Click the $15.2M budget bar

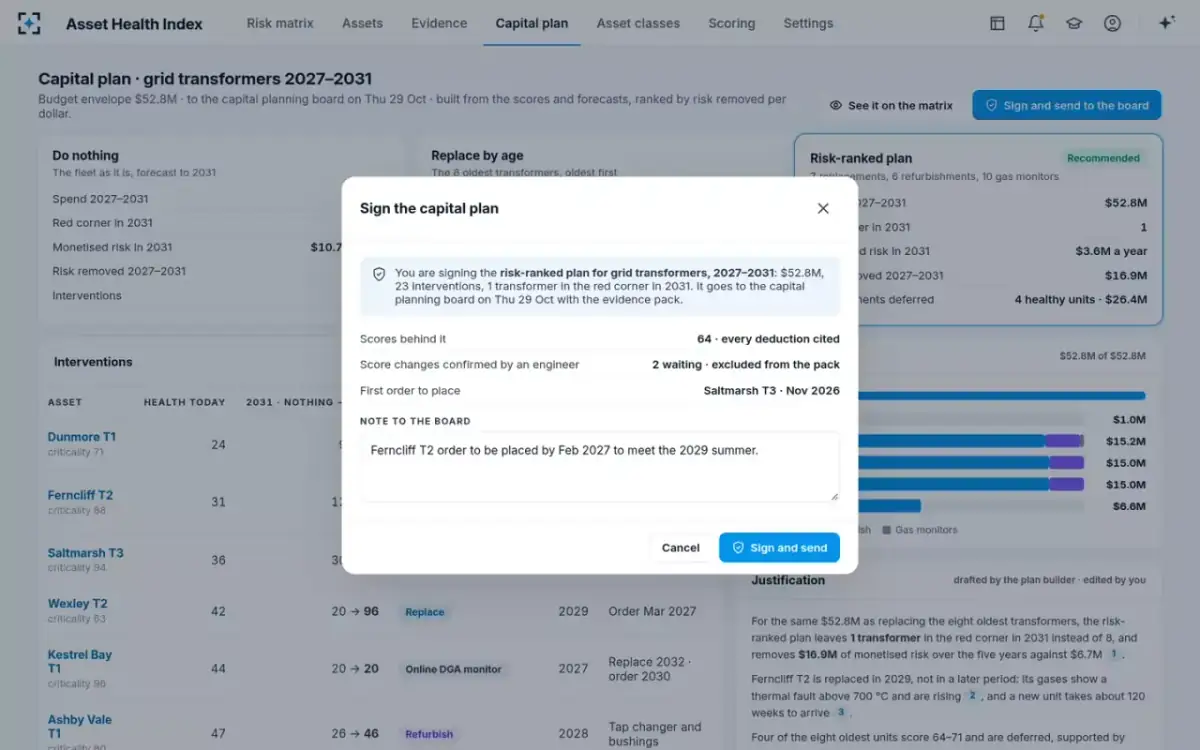970,441
